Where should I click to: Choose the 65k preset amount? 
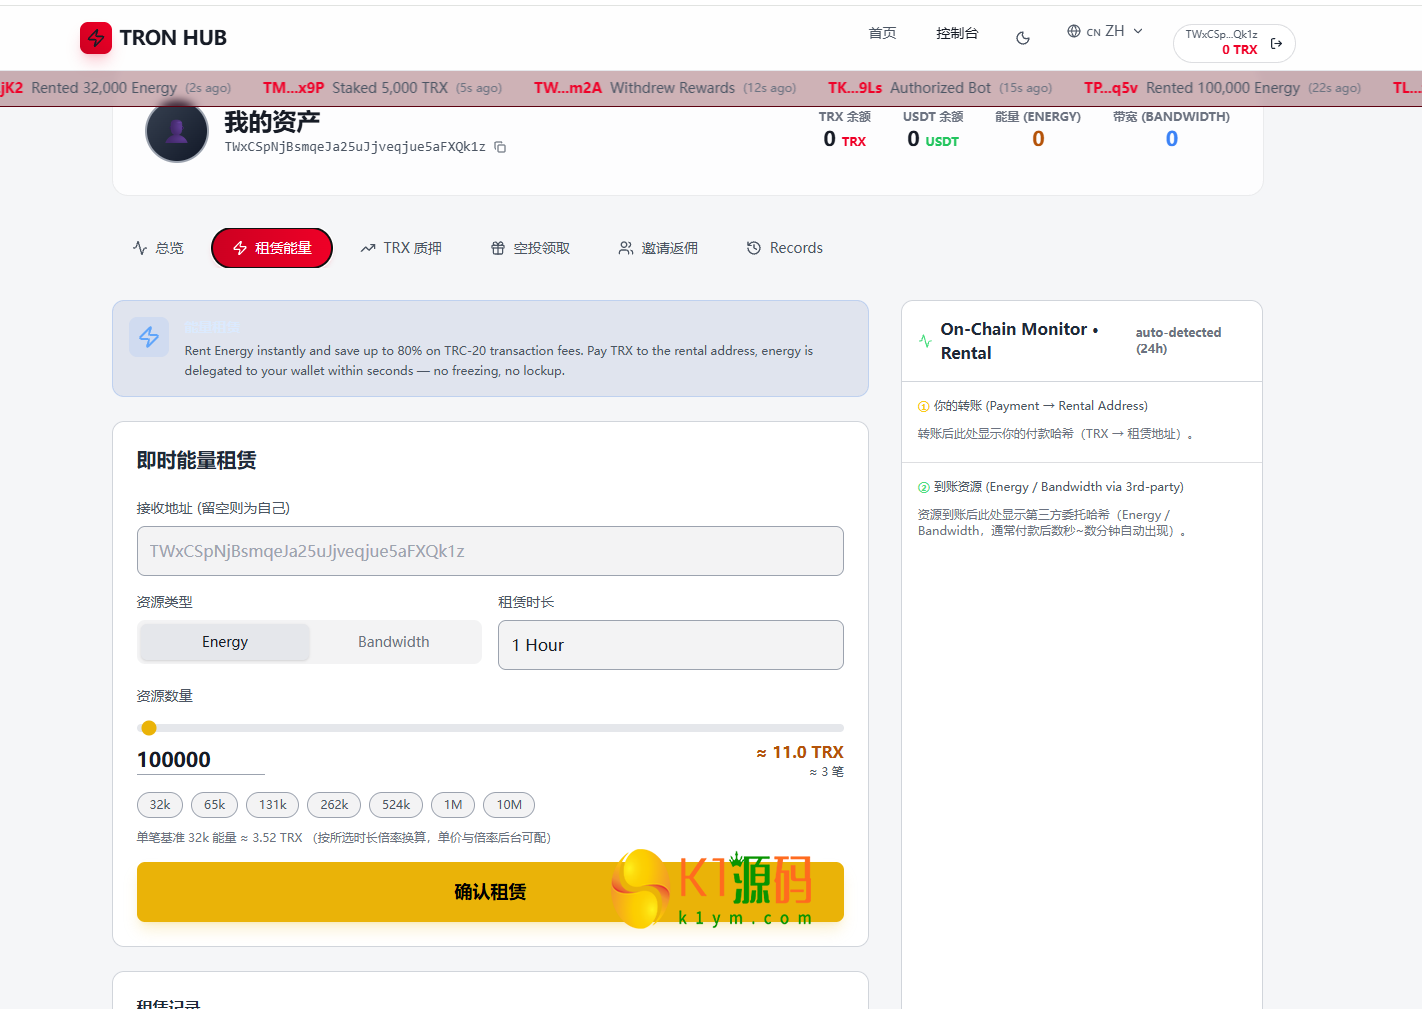pyautogui.click(x=215, y=805)
